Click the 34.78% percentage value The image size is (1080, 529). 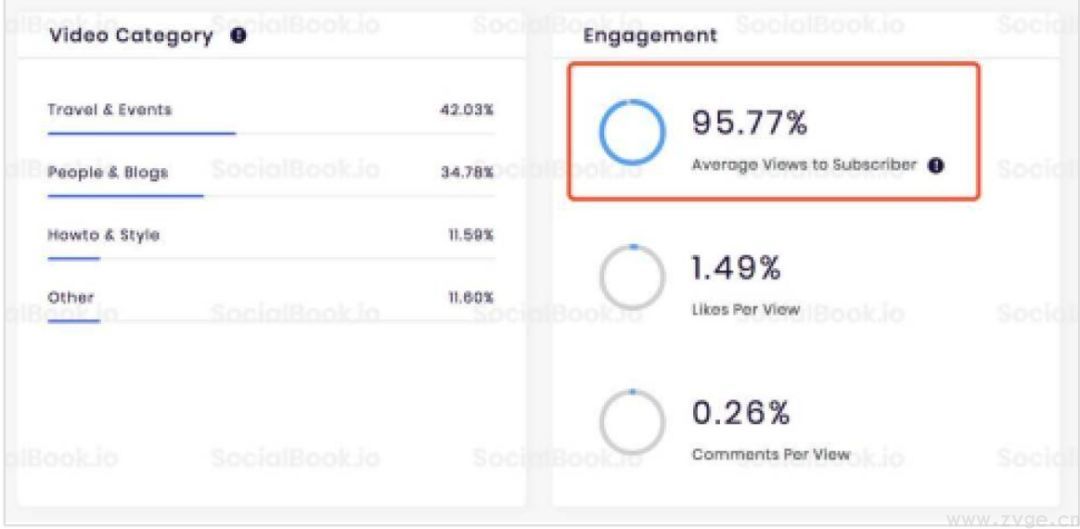(x=467, y=173)
